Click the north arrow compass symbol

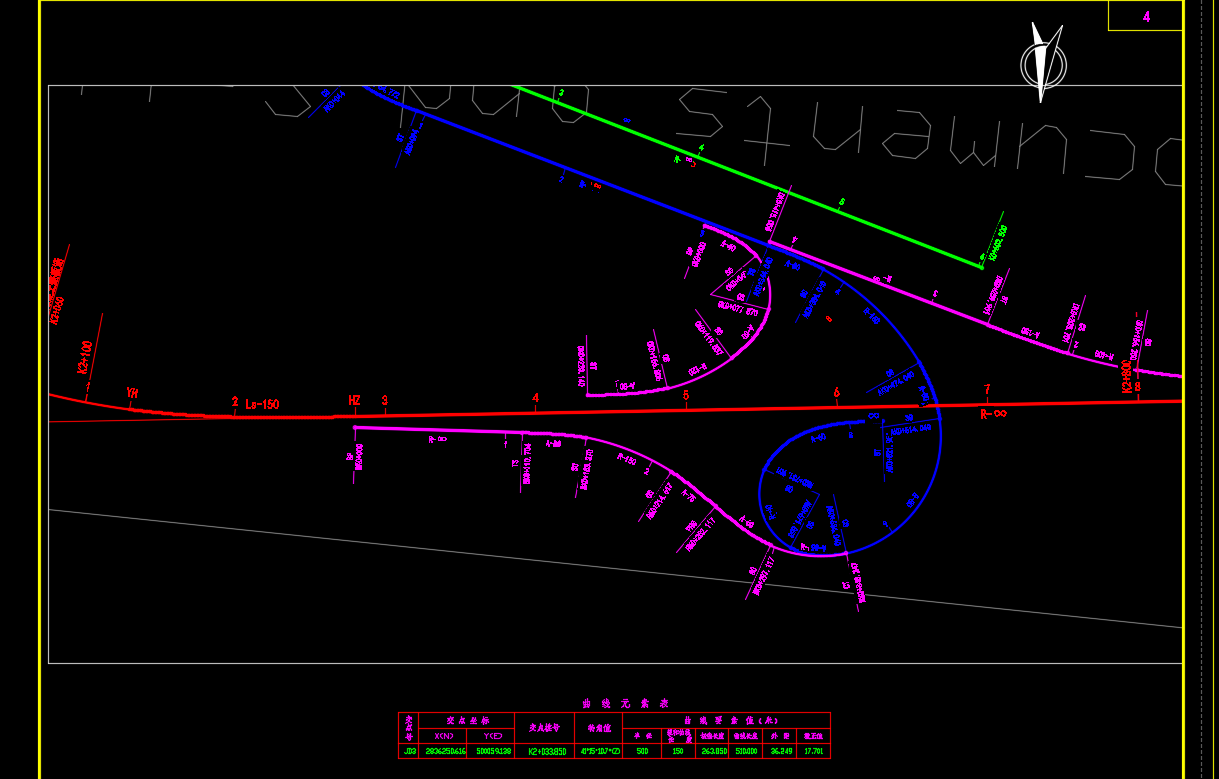1042,62
